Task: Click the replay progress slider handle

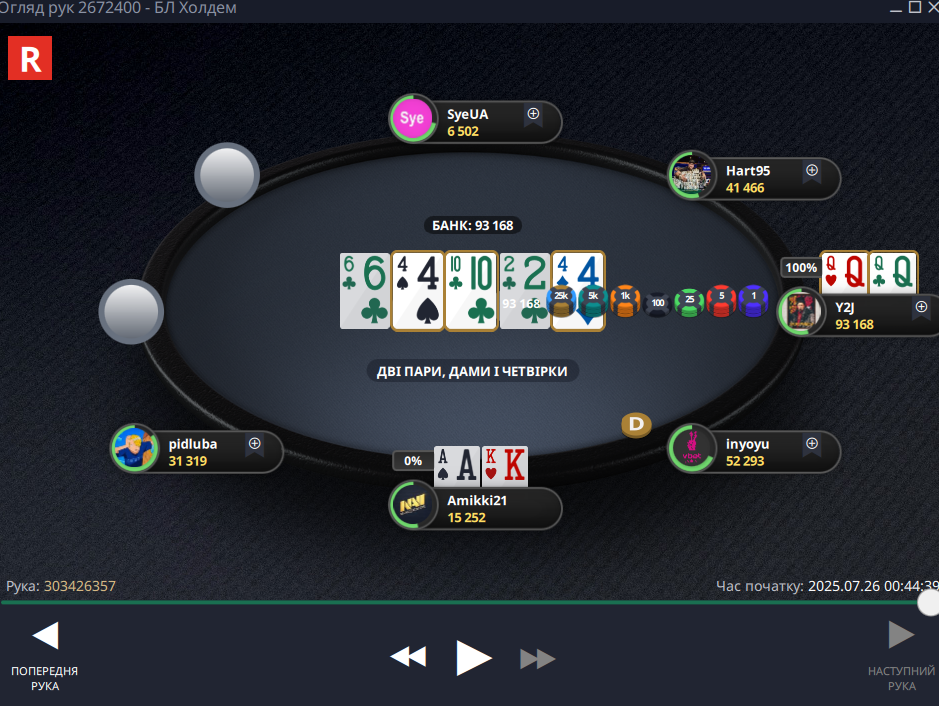Action: pos(929,602)
